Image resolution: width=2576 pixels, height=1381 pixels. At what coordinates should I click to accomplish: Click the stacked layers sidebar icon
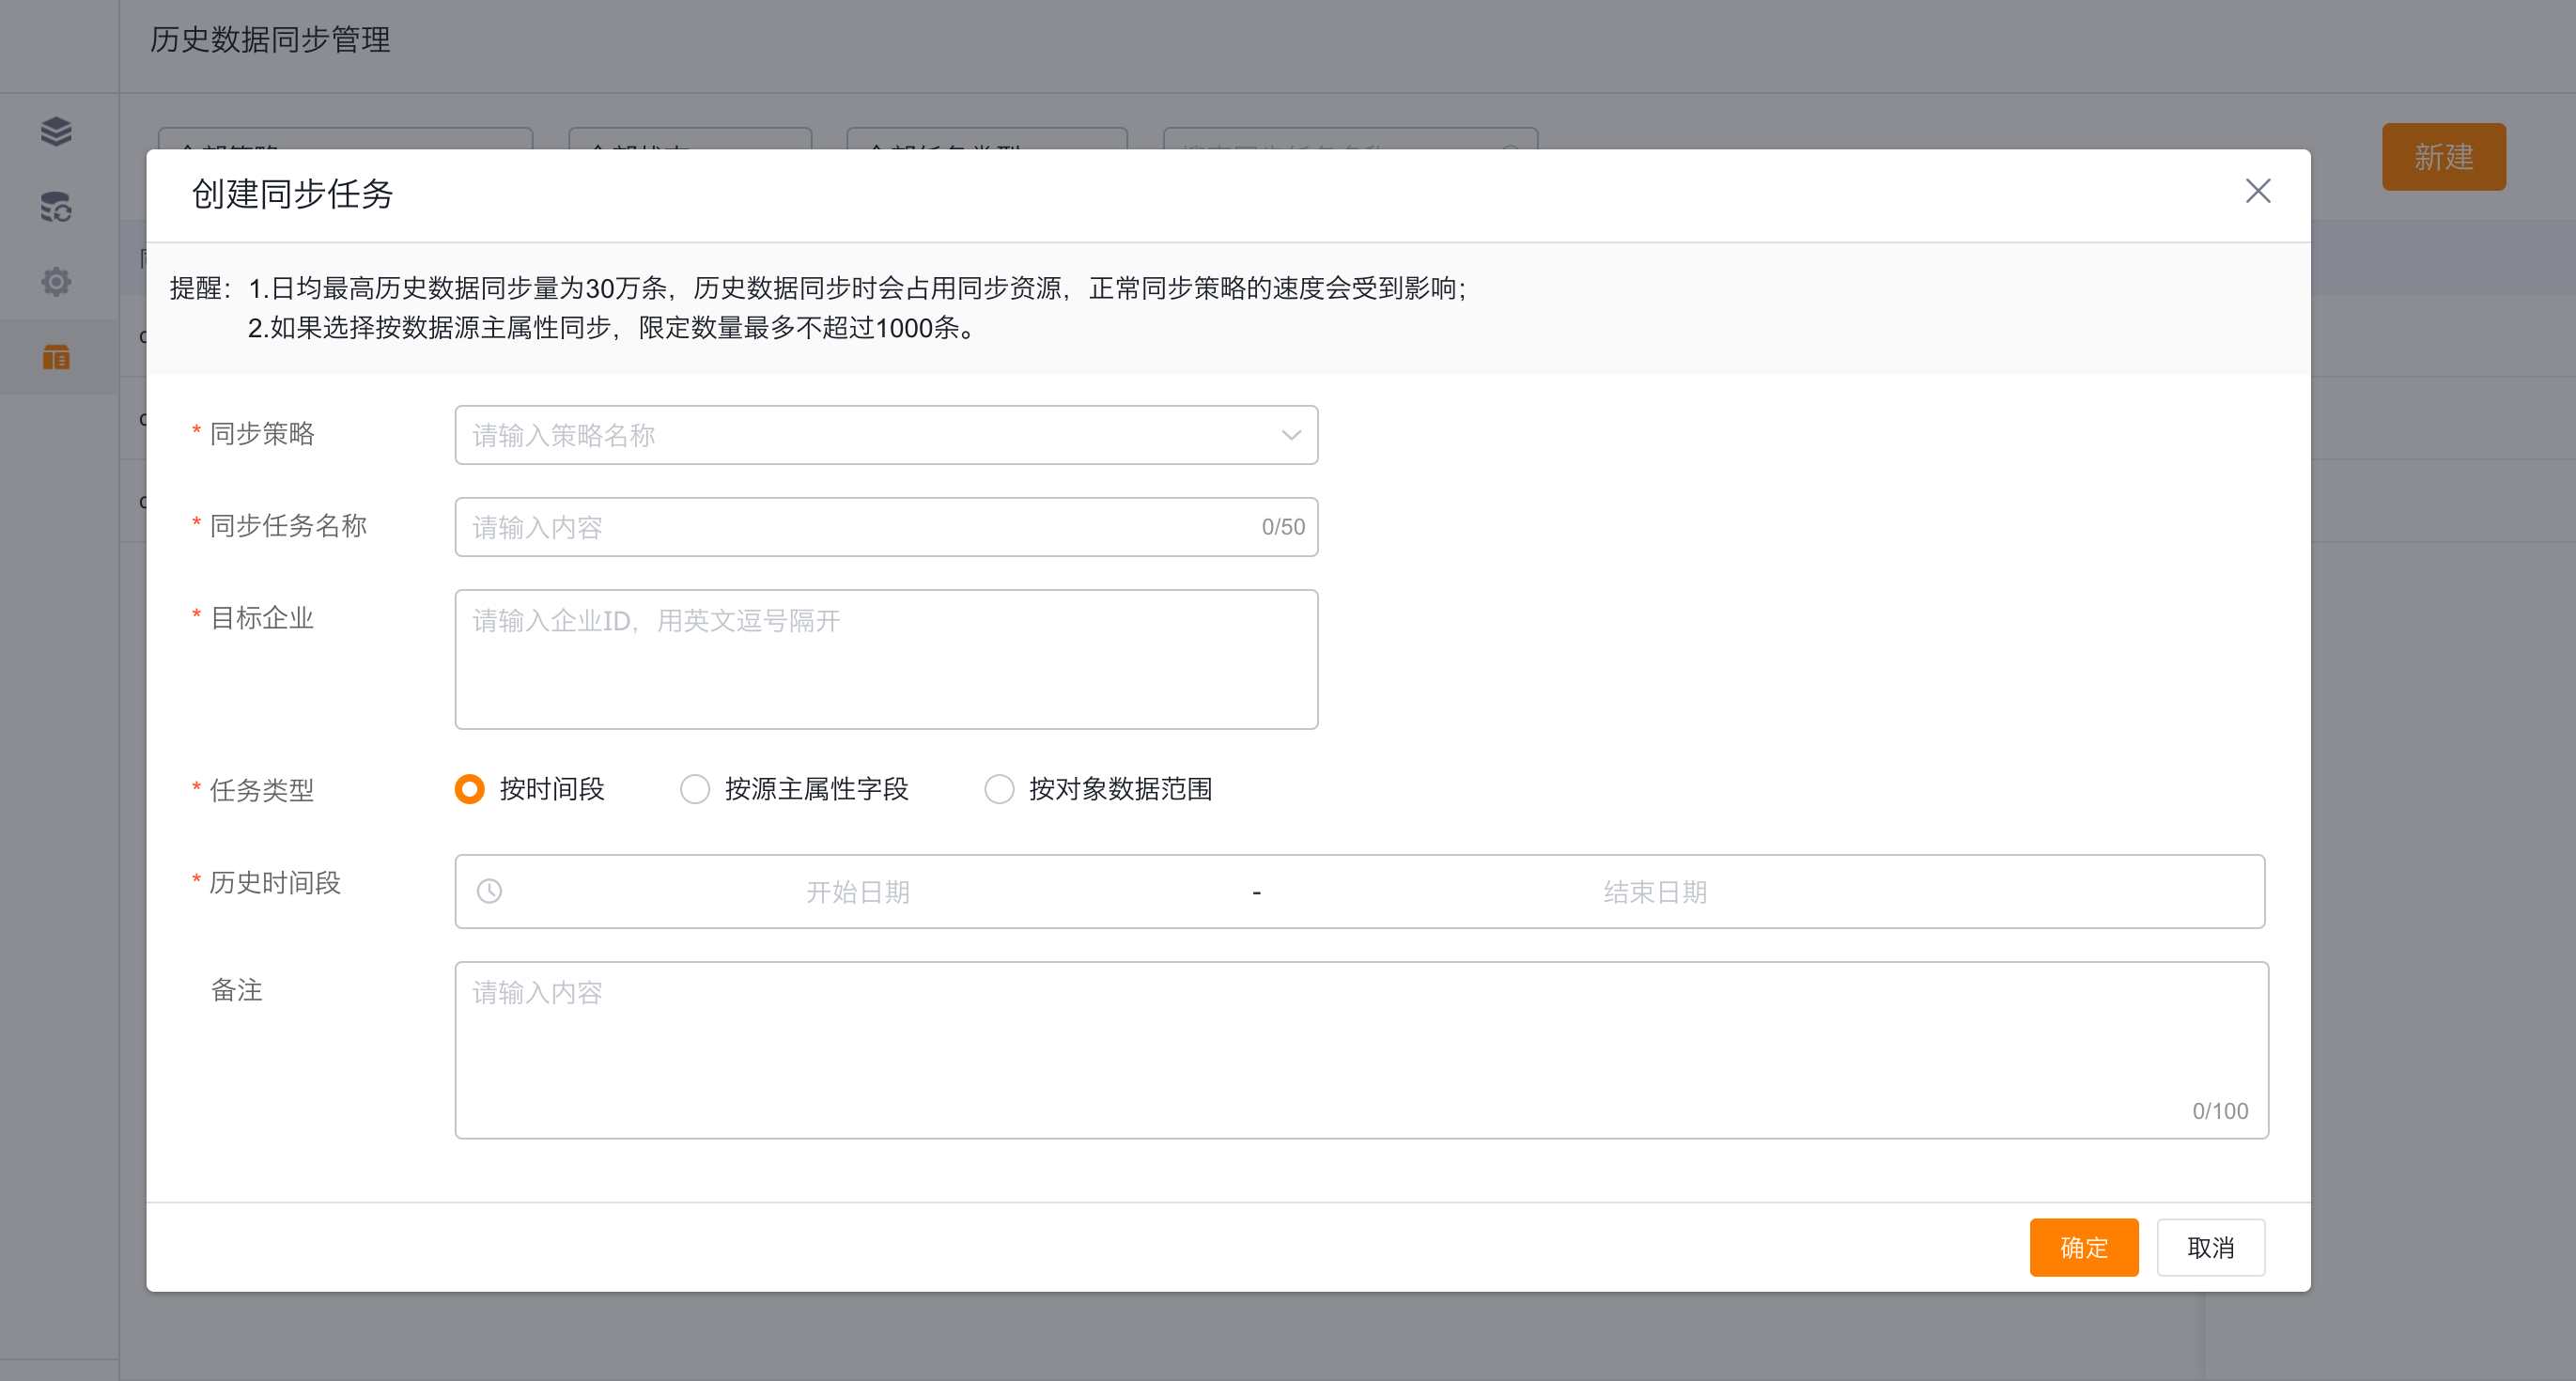coord(56,131)
